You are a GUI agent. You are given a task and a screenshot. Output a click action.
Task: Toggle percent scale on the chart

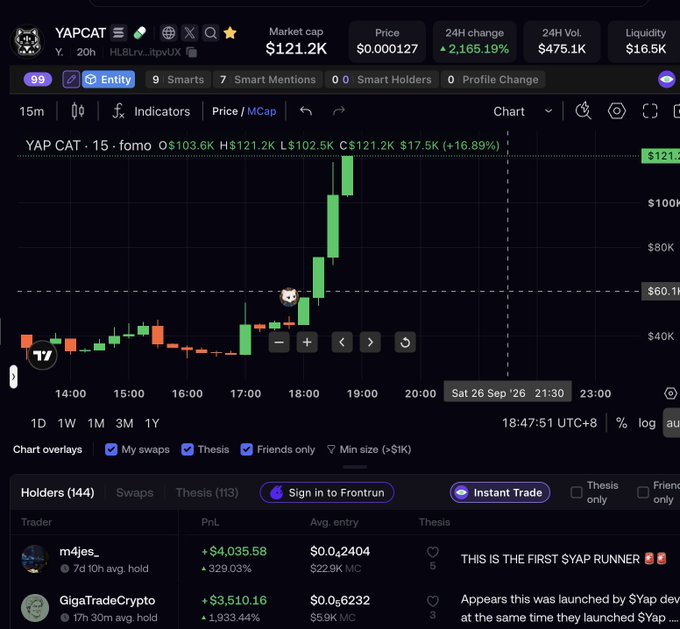click(x=621, y=423)
